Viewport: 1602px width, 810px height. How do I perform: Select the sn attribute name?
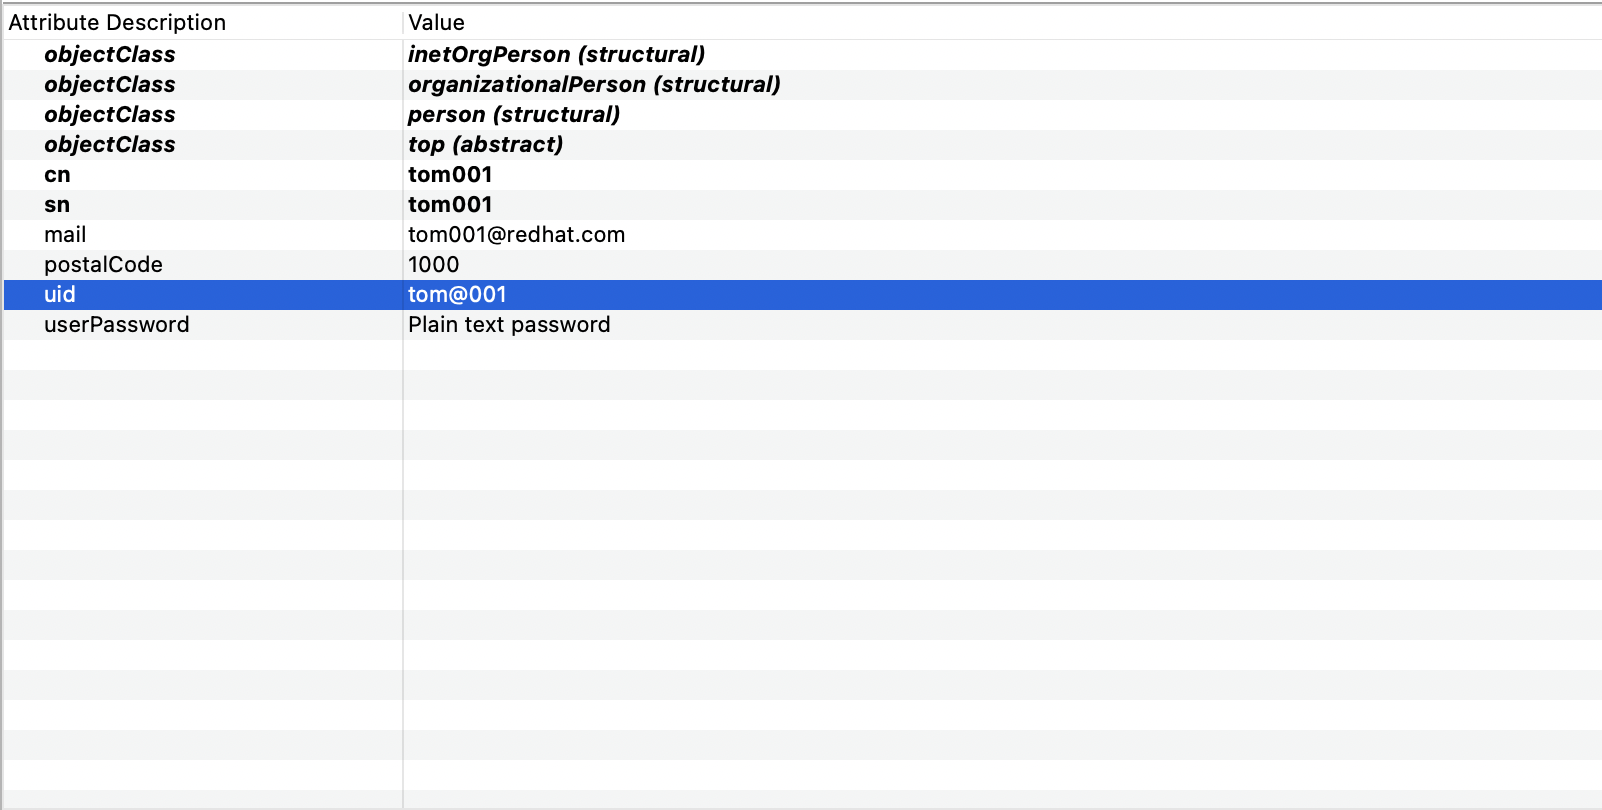(x=57, y=205)
